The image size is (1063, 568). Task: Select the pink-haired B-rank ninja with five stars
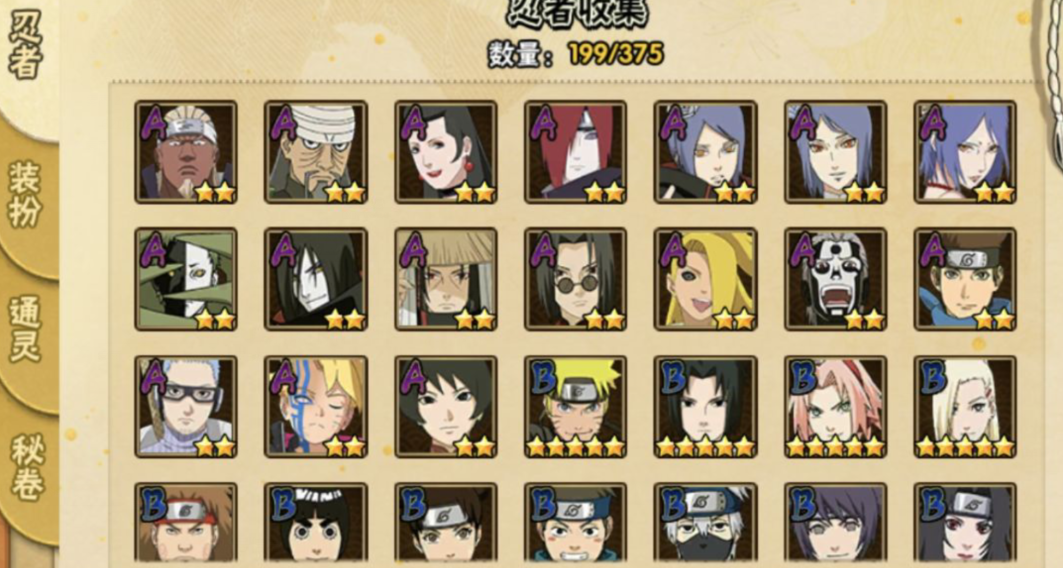pos(835,407)
